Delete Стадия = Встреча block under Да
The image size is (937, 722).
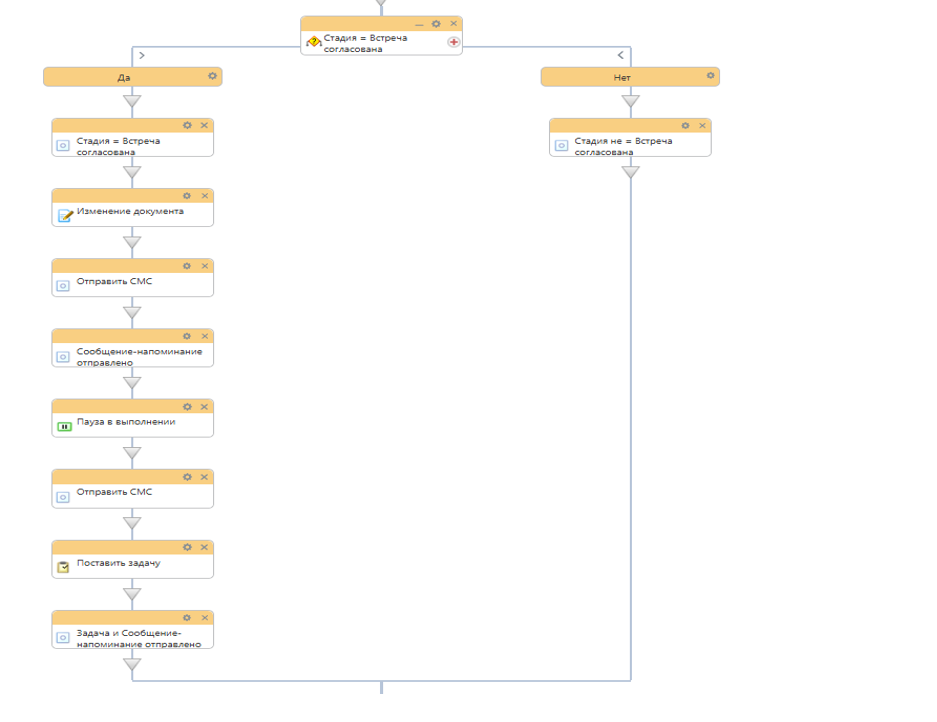204,126
